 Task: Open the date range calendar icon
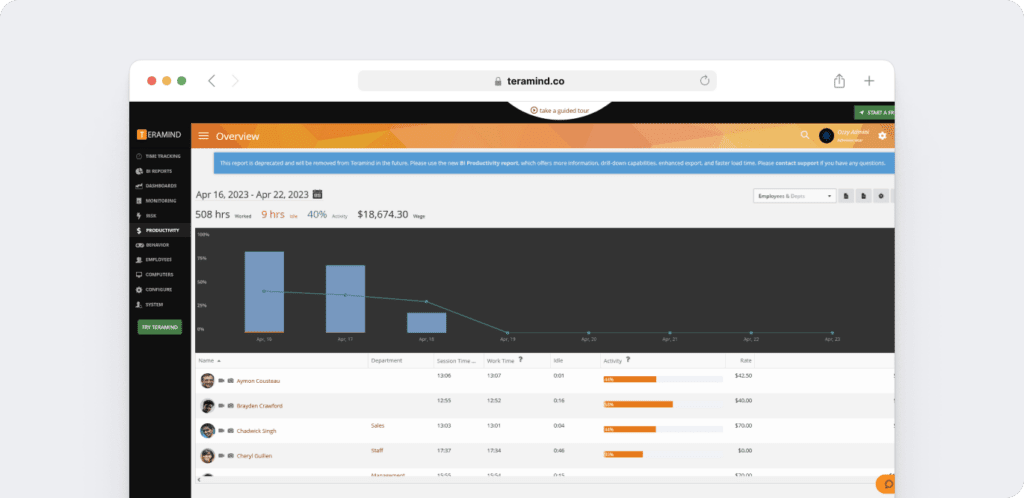tap(317, 194)
